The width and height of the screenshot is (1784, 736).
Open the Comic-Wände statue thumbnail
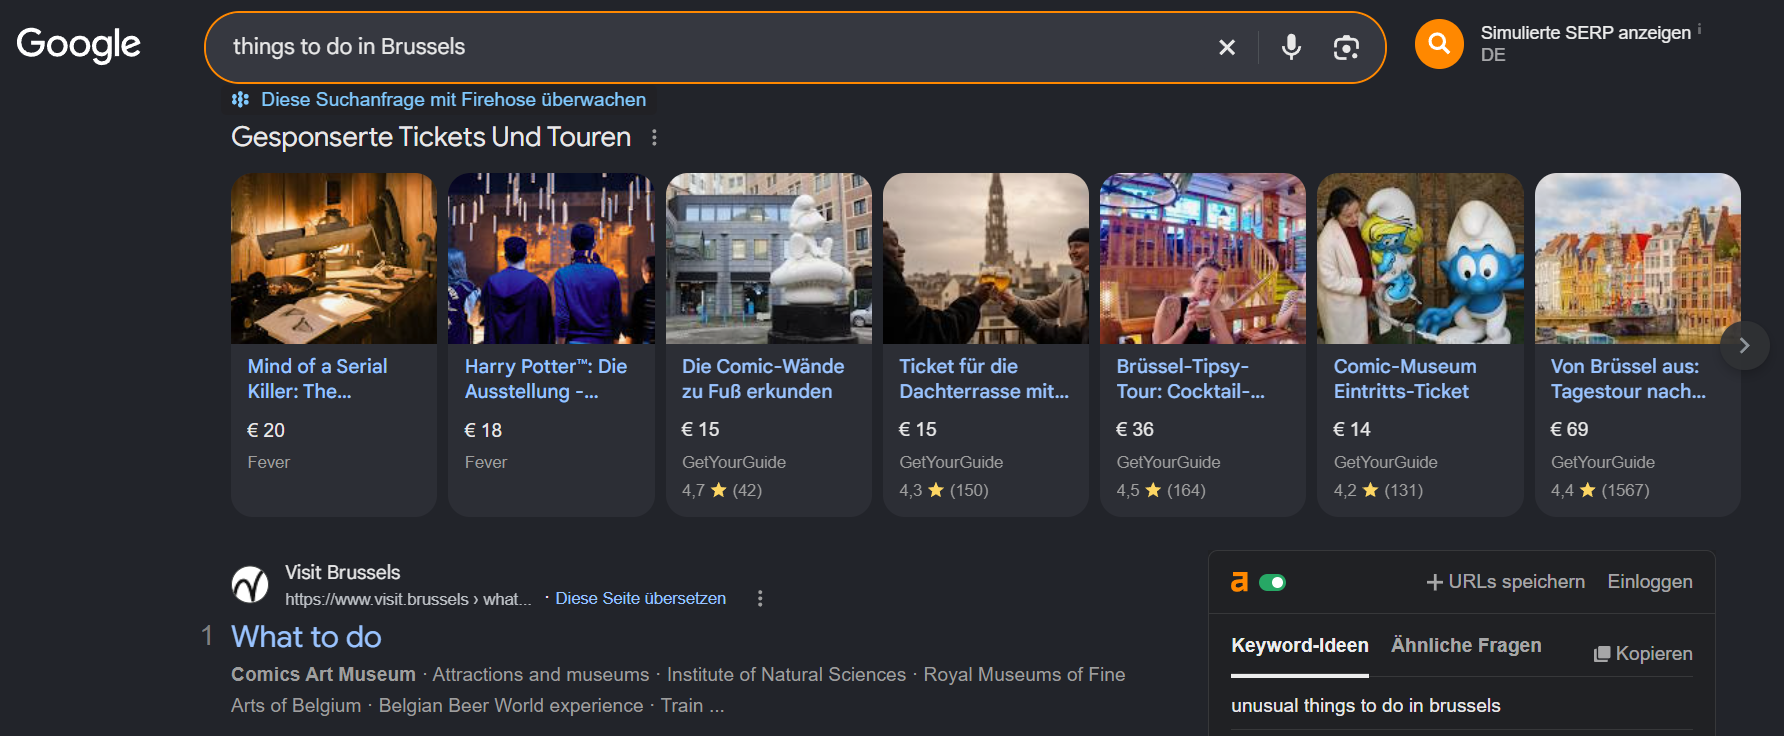(769, 259)
